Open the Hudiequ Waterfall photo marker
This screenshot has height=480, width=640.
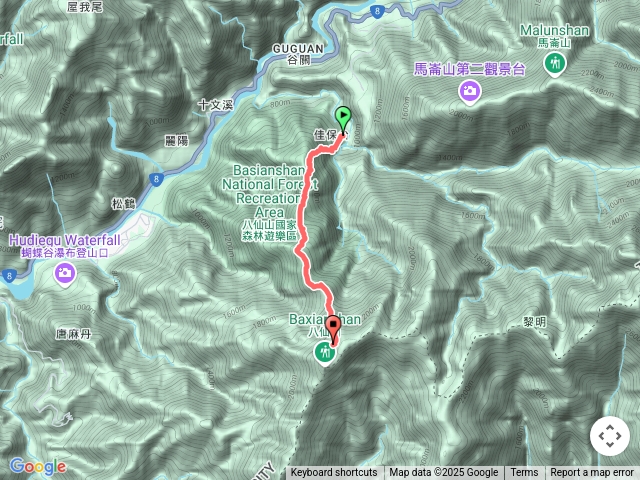click(65, 274)
